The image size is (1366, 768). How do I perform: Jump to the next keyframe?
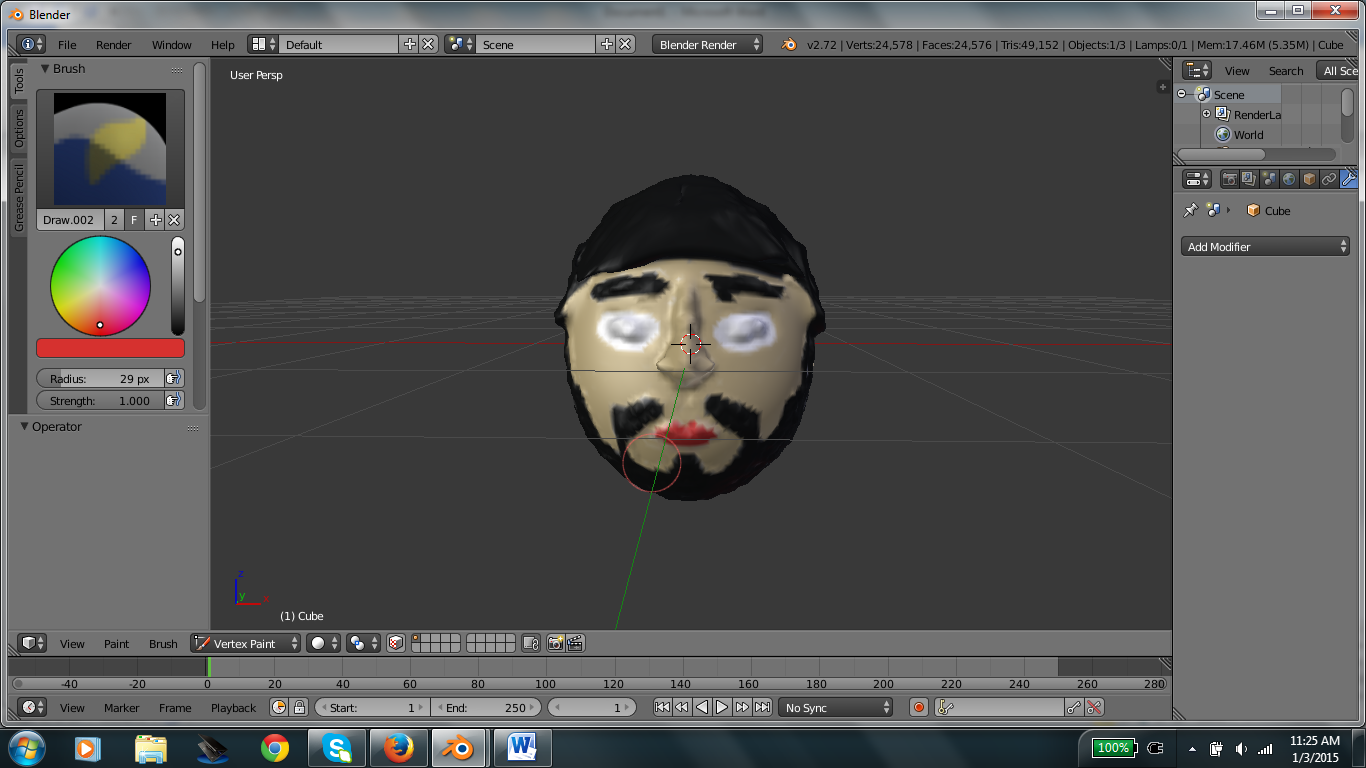point(742,707)
